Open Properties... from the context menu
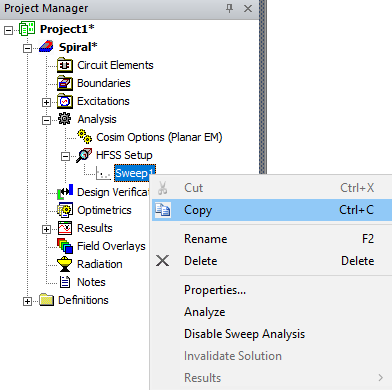Viewport: 392px width, 390px height. (x=272, y=290)
